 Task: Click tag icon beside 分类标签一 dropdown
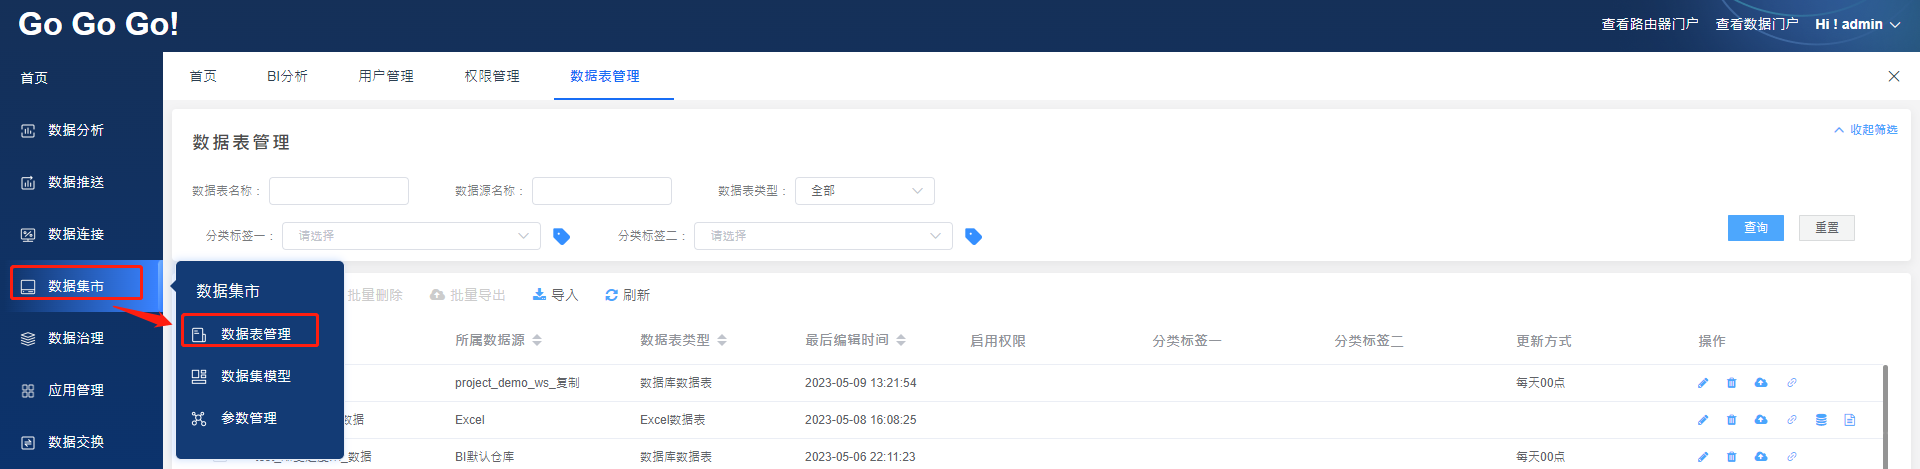562,236
